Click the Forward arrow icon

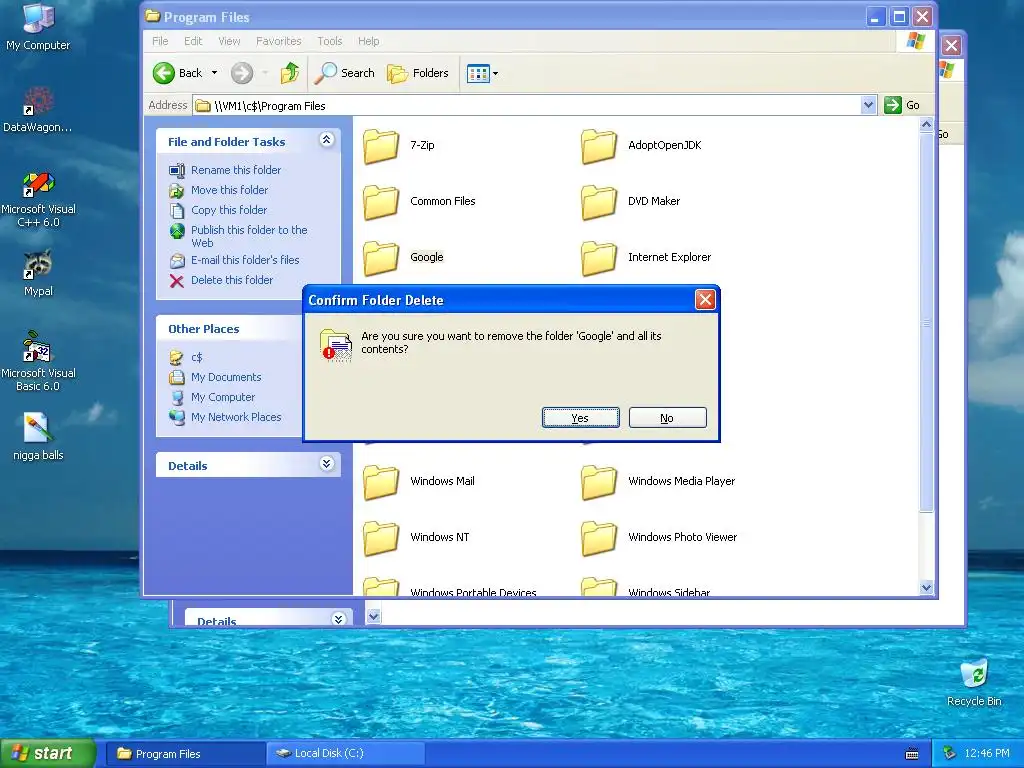[x=242, y=73]
